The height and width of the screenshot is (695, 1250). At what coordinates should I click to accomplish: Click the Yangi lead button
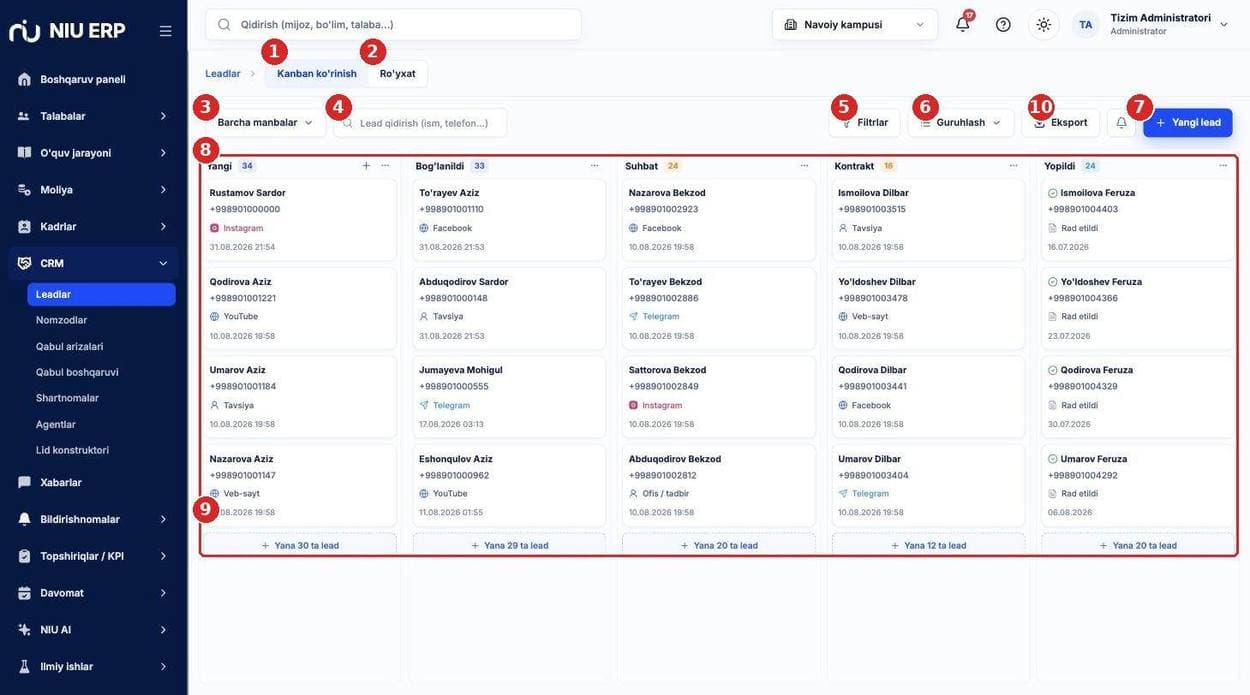[x=1188, y=122]
